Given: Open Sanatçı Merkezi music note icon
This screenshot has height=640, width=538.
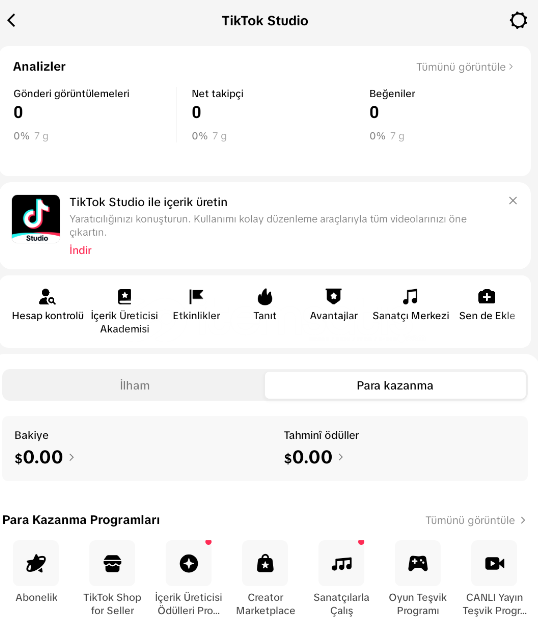Looking at the screenshot, I should tap(410, 297).
